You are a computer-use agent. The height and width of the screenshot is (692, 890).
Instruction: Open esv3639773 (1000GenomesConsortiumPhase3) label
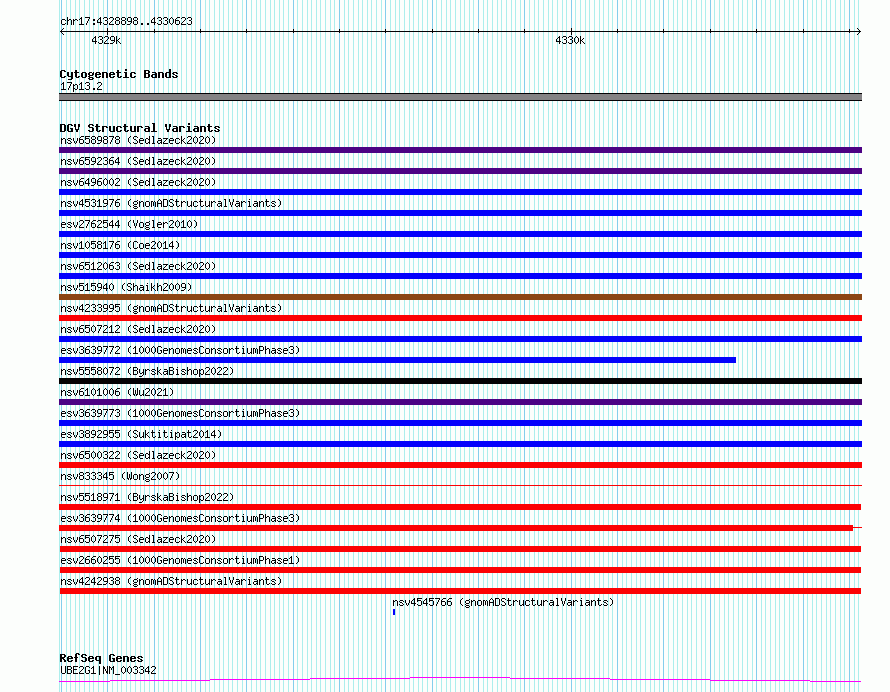[x=180, y=413]
